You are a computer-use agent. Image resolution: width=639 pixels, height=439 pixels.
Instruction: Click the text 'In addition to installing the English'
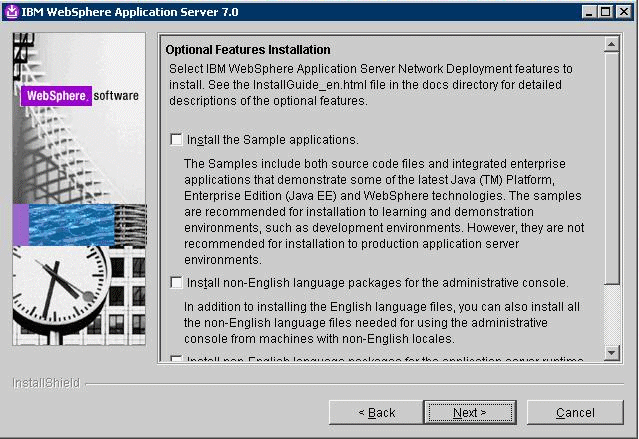pos(278,307)
